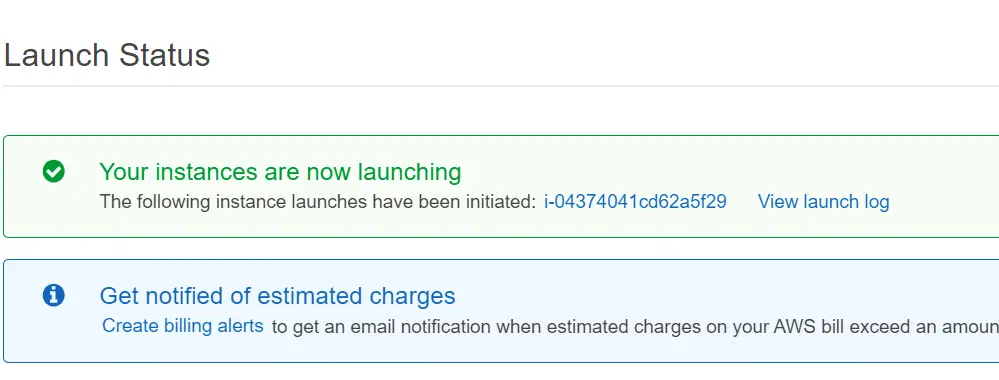Click 'The following instance launches have been initiated' text

coord(318,202)
